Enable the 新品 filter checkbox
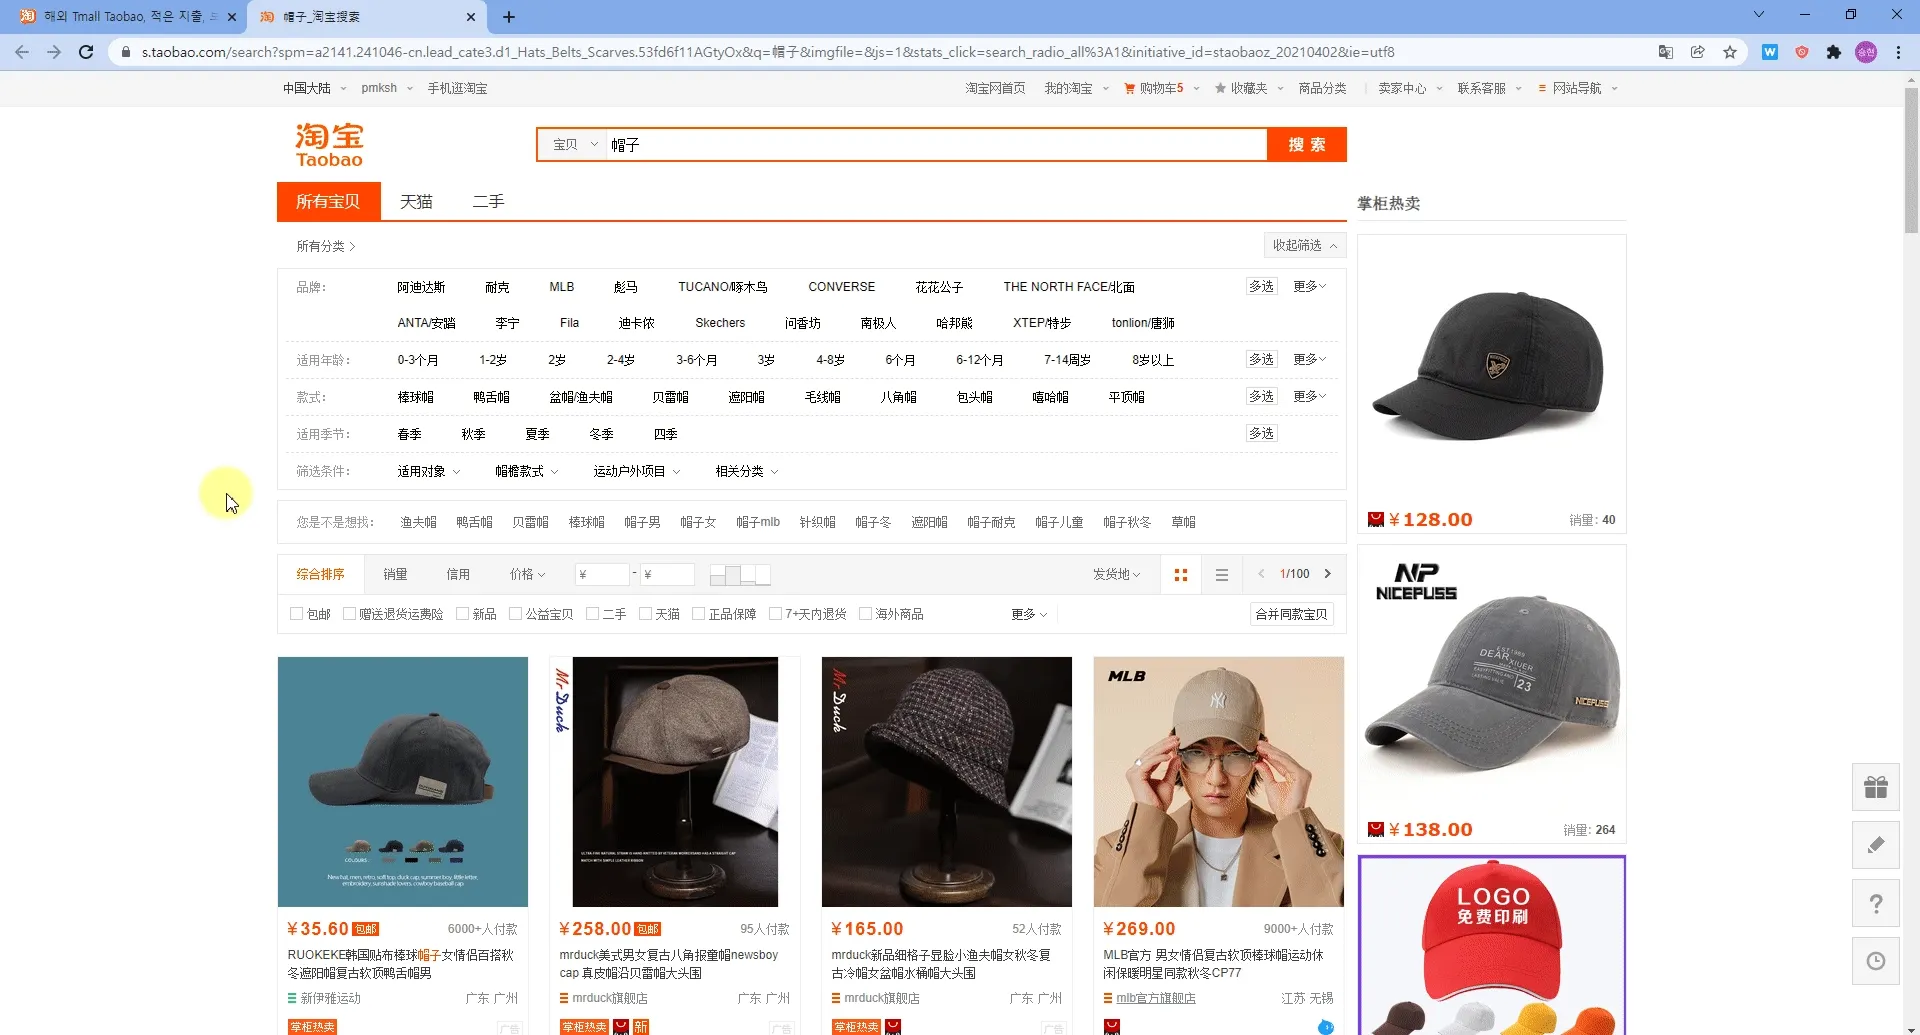The height and width of the screenshot is (1035, 1920). pos(462,614)
